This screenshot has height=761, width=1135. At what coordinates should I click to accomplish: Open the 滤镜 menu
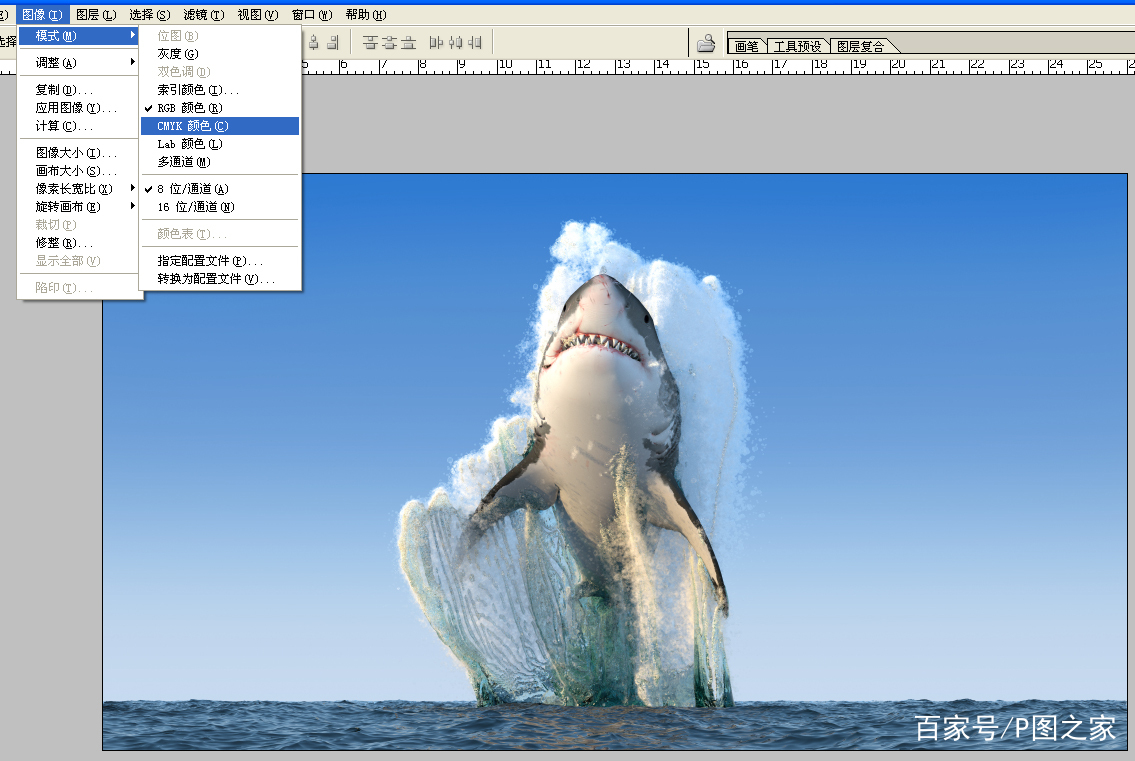203,15
